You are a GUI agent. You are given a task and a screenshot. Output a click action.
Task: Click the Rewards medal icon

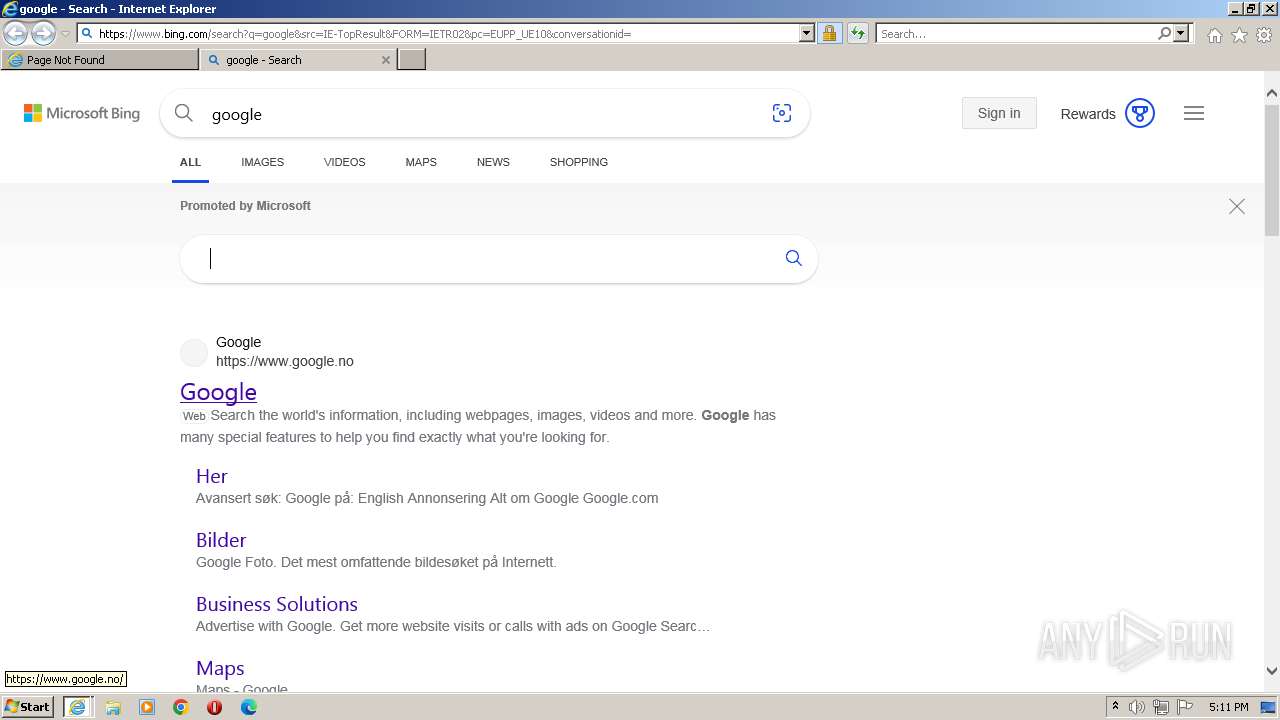[x=1140, y=113]
